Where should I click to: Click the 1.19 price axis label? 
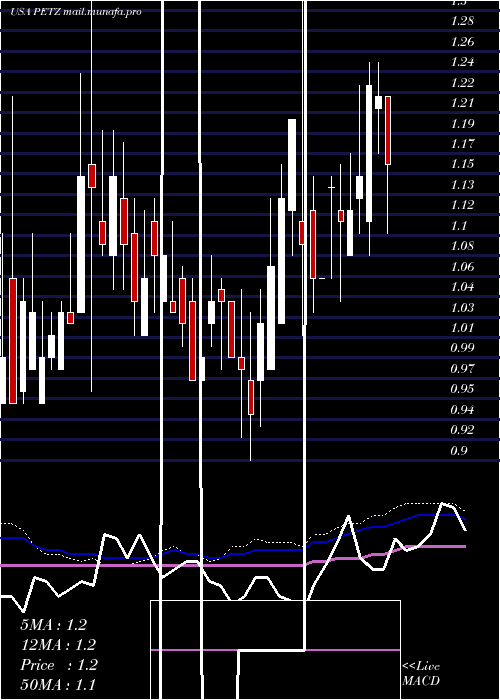(462, 124)
